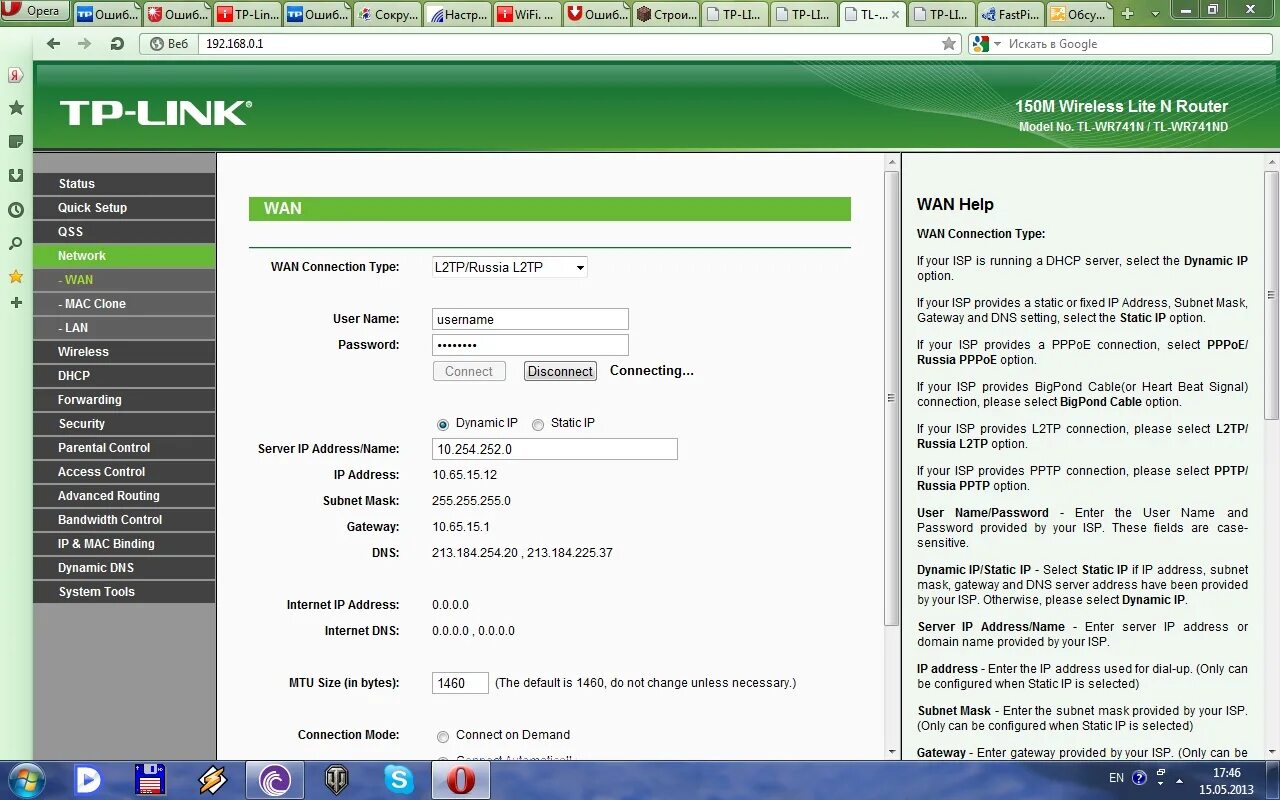
Task: Click the User Name input field
Action: 530,319
